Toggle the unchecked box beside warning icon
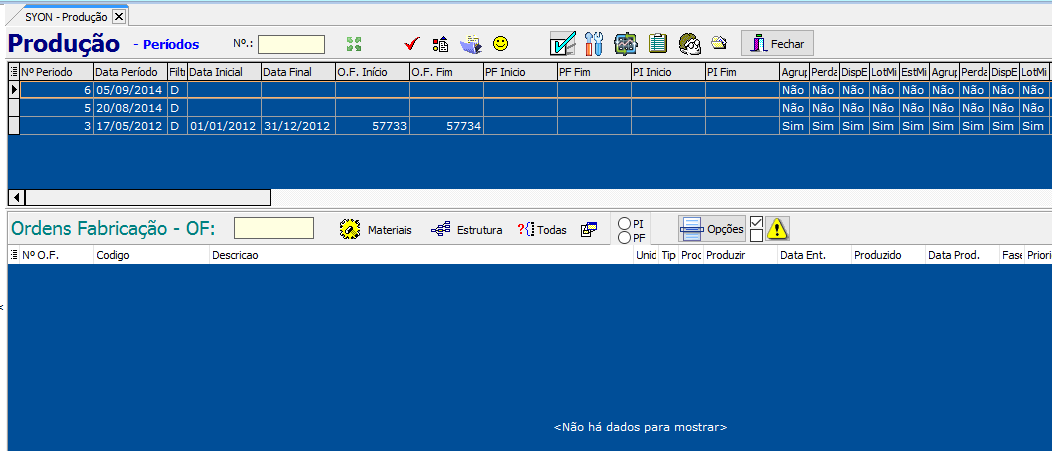Image resolution: width=1052 pixels, height=451 pixels. click(x=757, y=236)
